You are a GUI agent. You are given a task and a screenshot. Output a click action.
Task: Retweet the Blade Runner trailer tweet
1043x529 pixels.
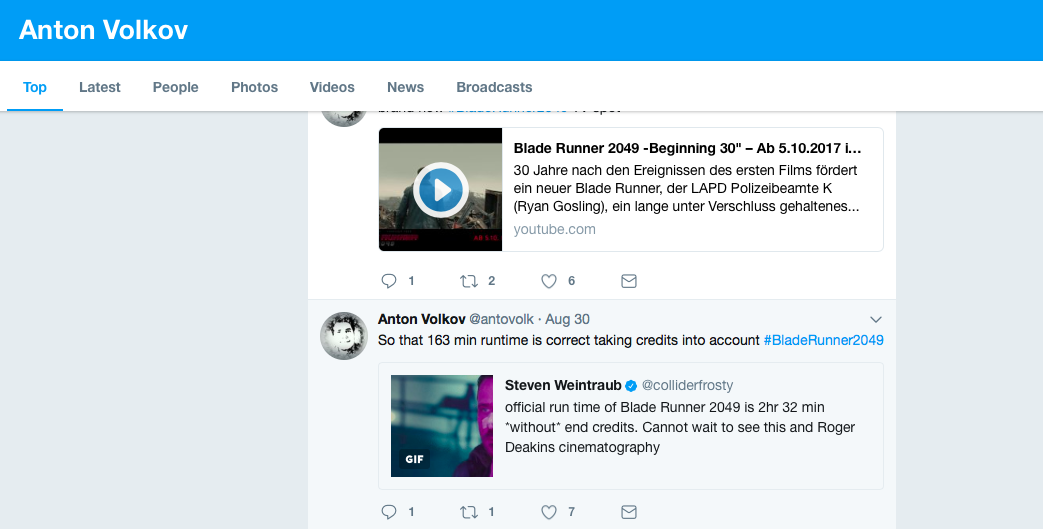pyautogui.click(x=469, y=281)
